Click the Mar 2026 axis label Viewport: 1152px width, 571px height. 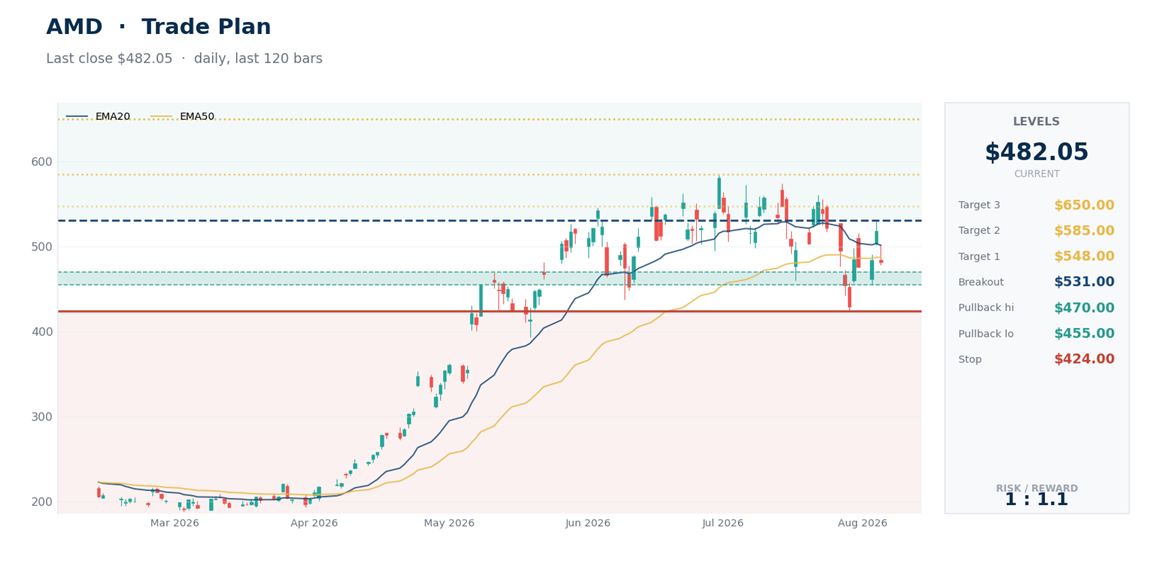[174, 523]
